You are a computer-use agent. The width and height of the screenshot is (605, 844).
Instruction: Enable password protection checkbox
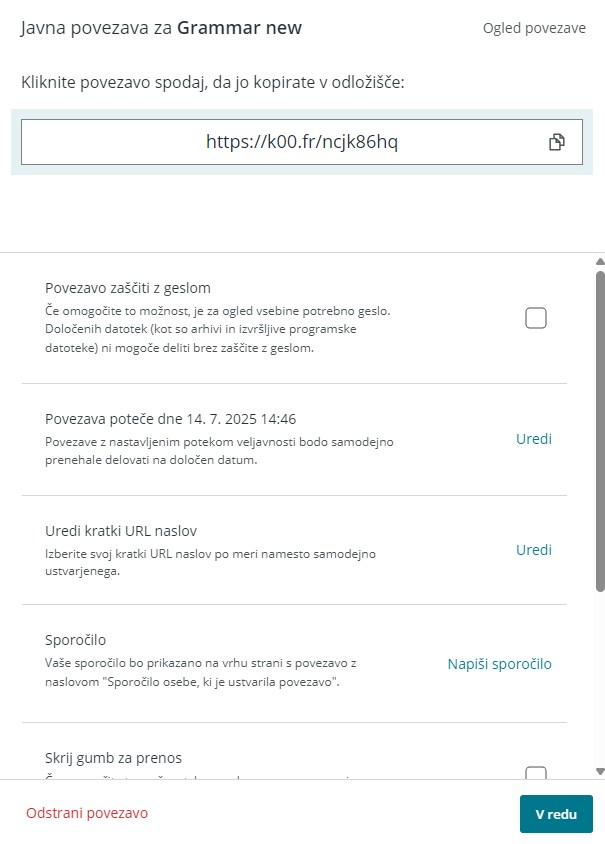click(x=536, y=318)
